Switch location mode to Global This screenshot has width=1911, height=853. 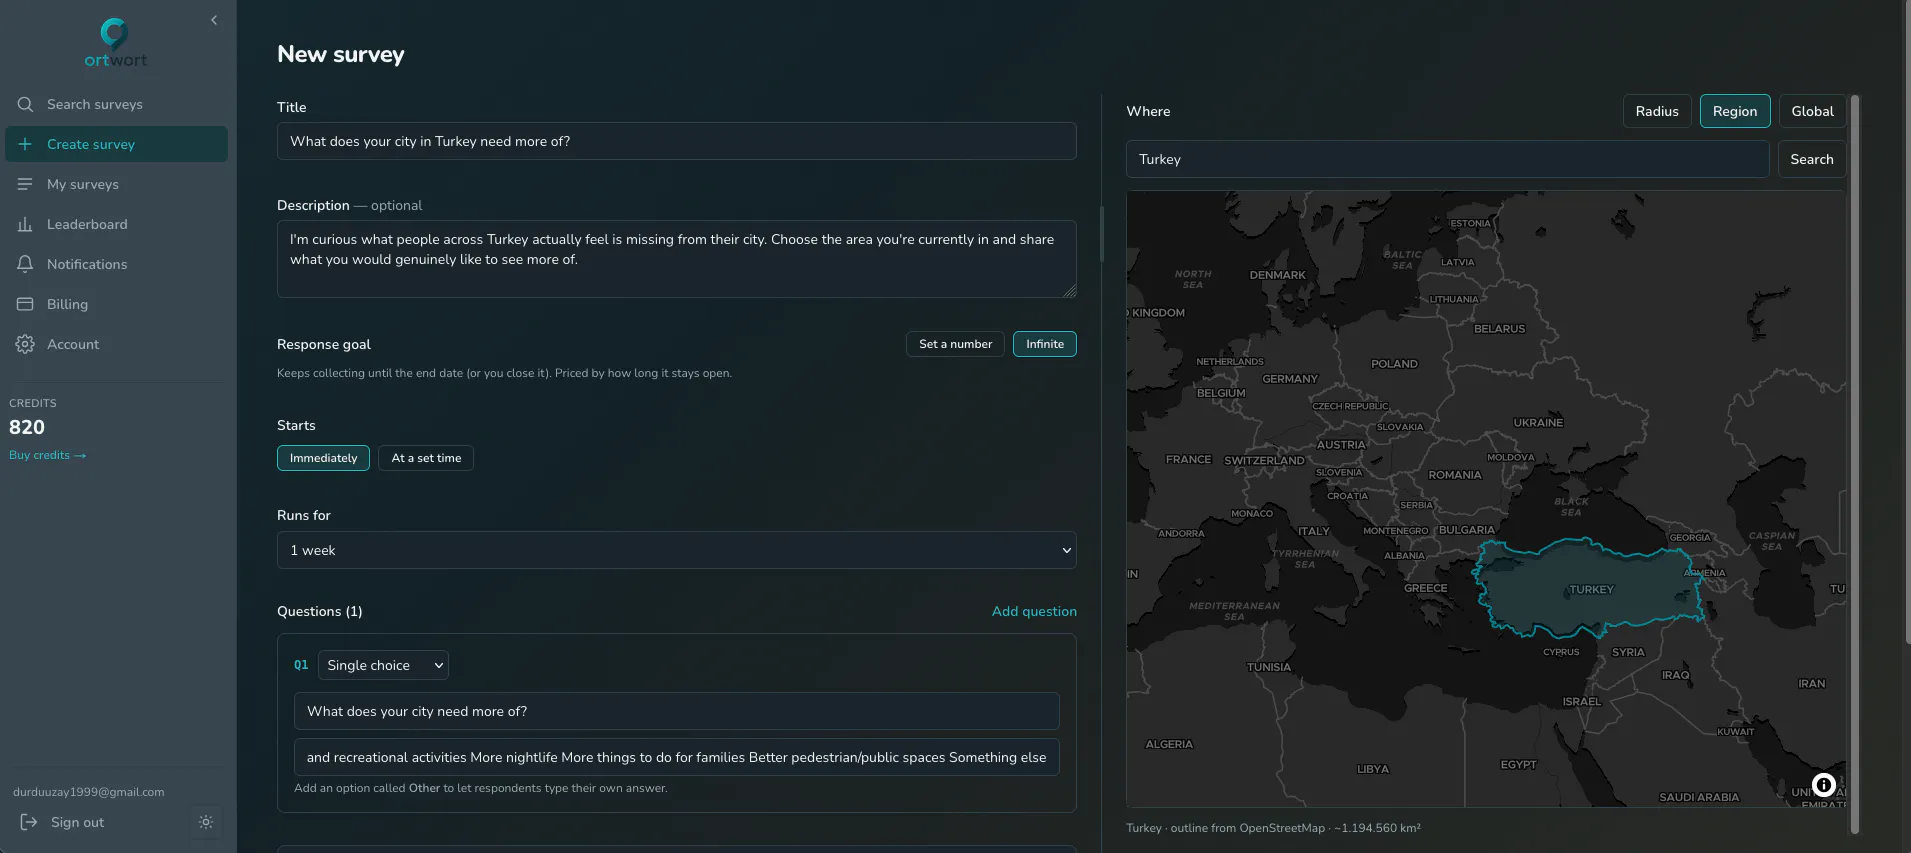coord(1812,111)
